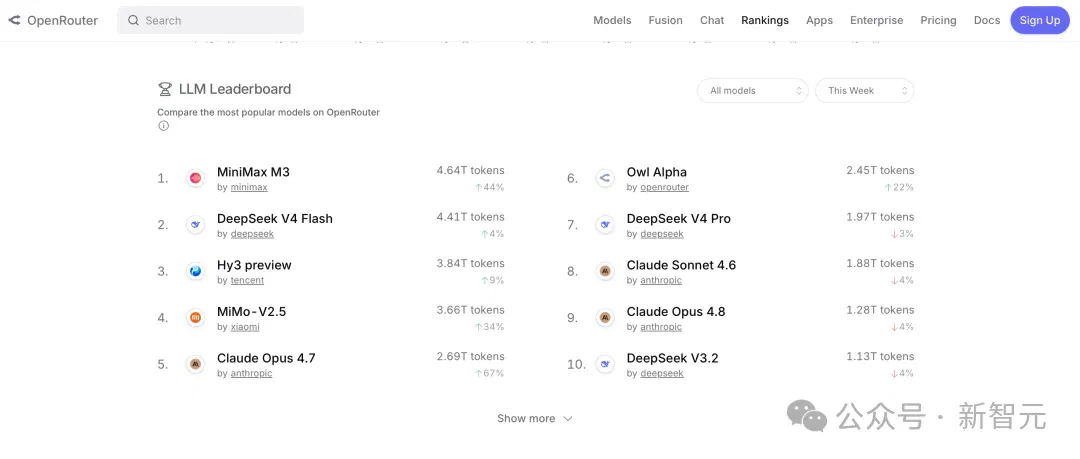Open the deepseek author link under V4 Flash
Image resolution: width=1080 pixels, height=459 pixels.
pos(252,234)
